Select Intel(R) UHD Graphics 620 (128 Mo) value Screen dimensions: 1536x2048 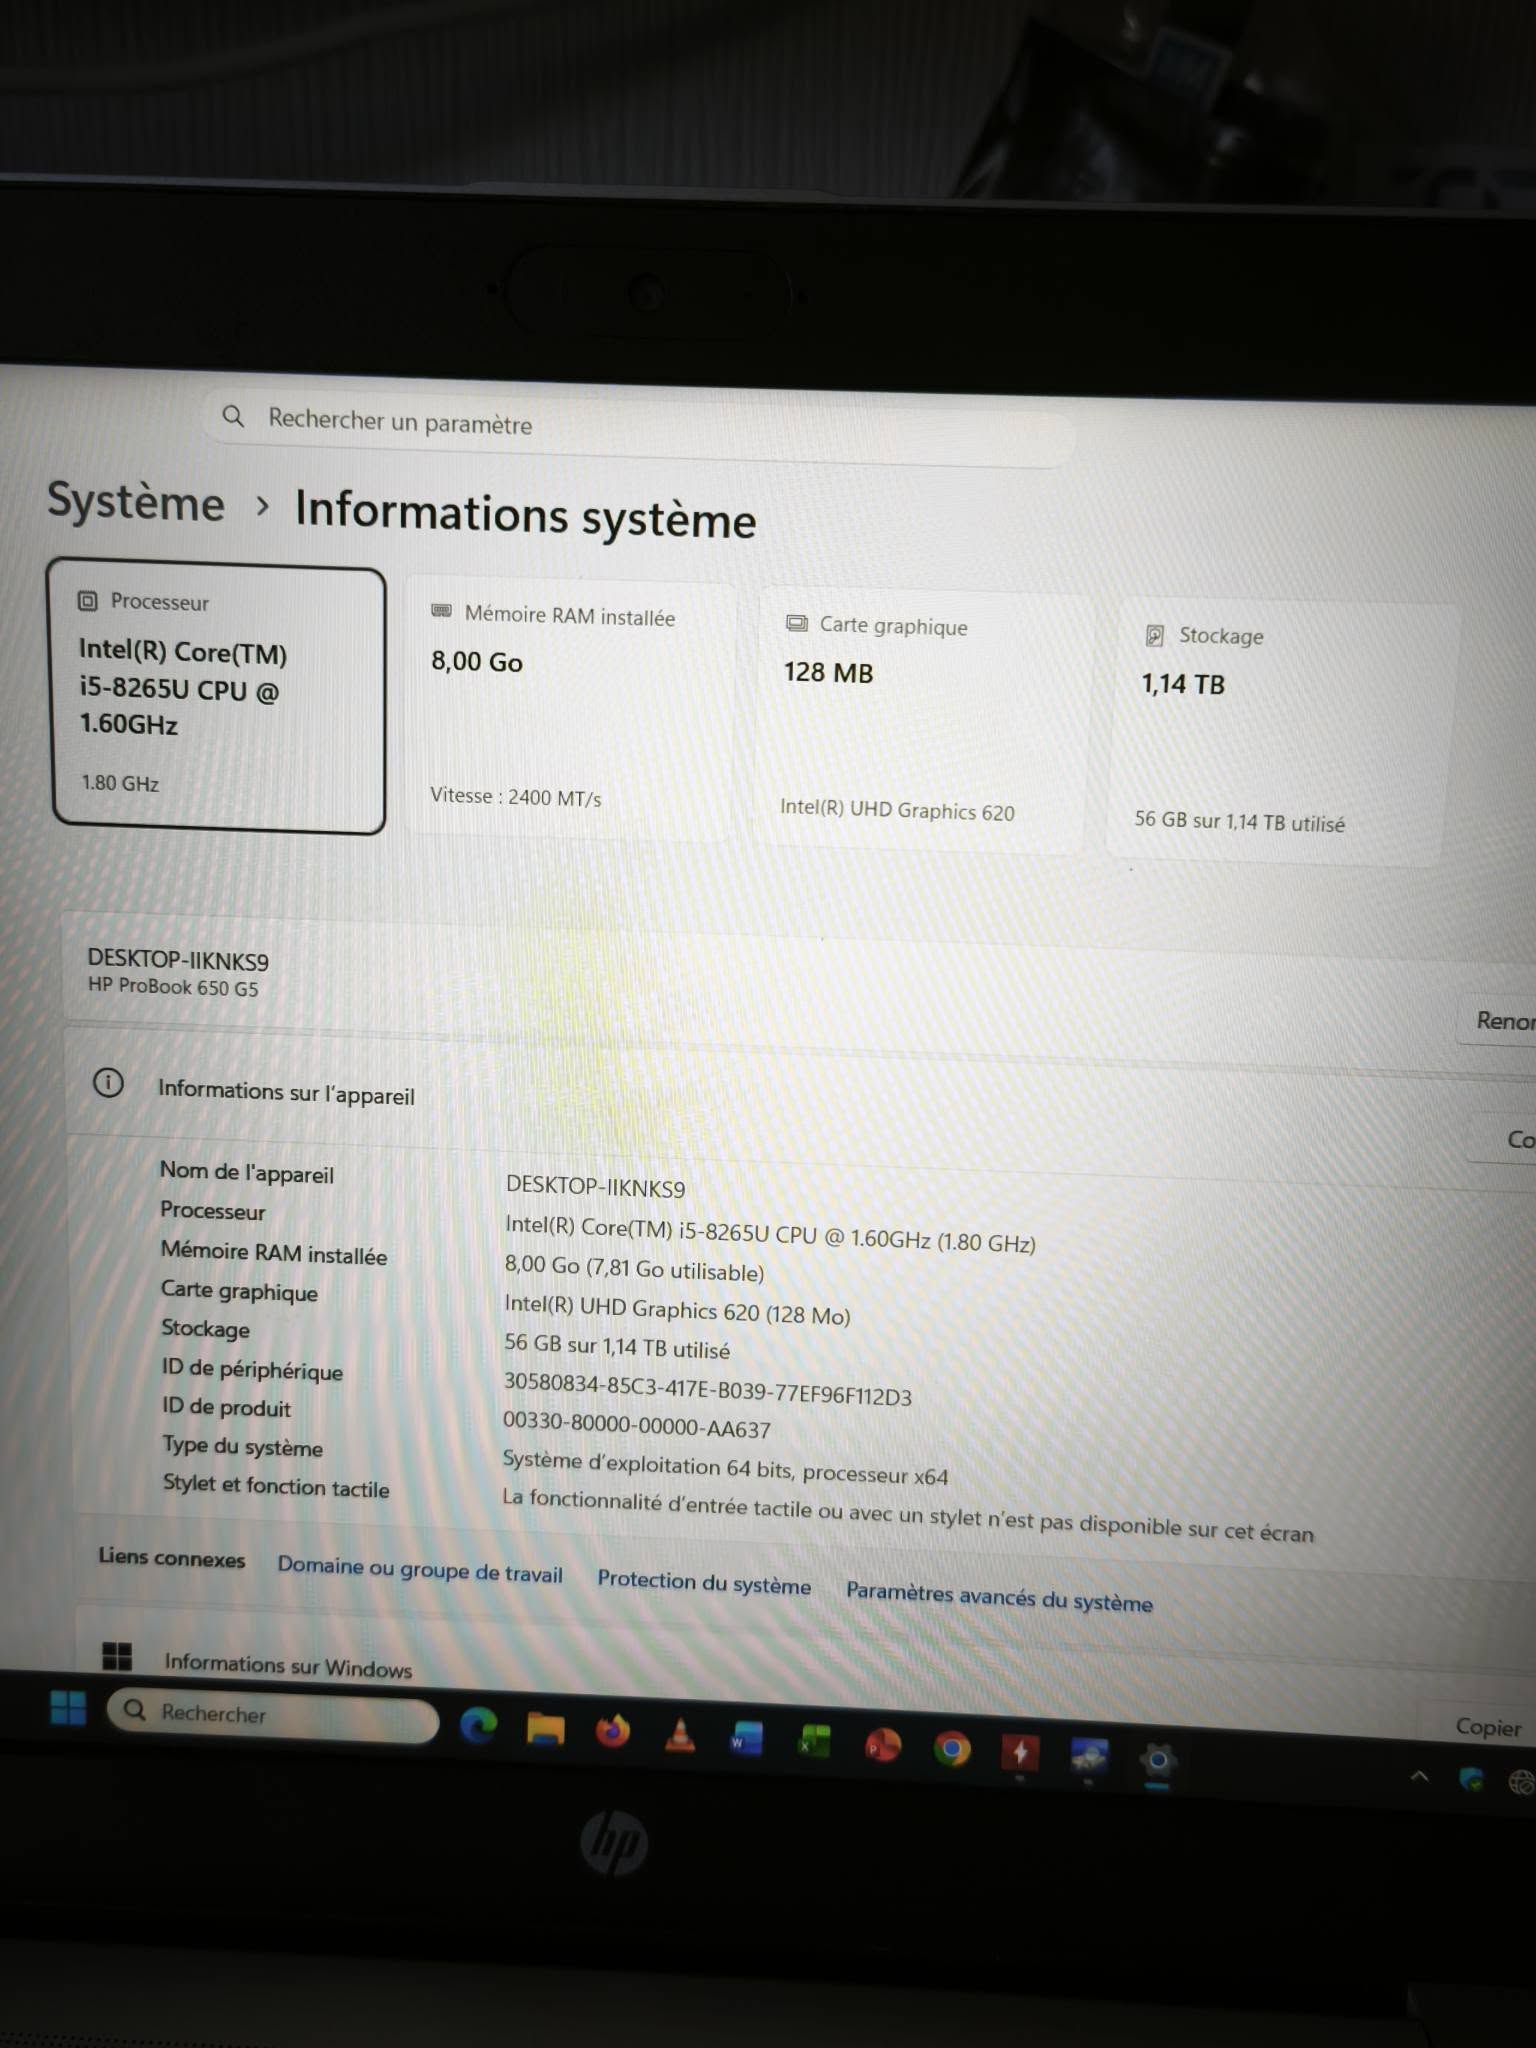(677, 1309)
